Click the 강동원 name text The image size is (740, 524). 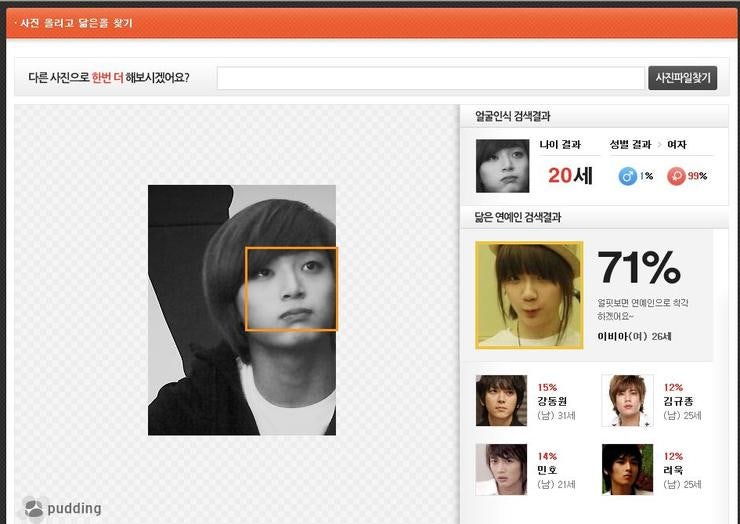(553, 401)
